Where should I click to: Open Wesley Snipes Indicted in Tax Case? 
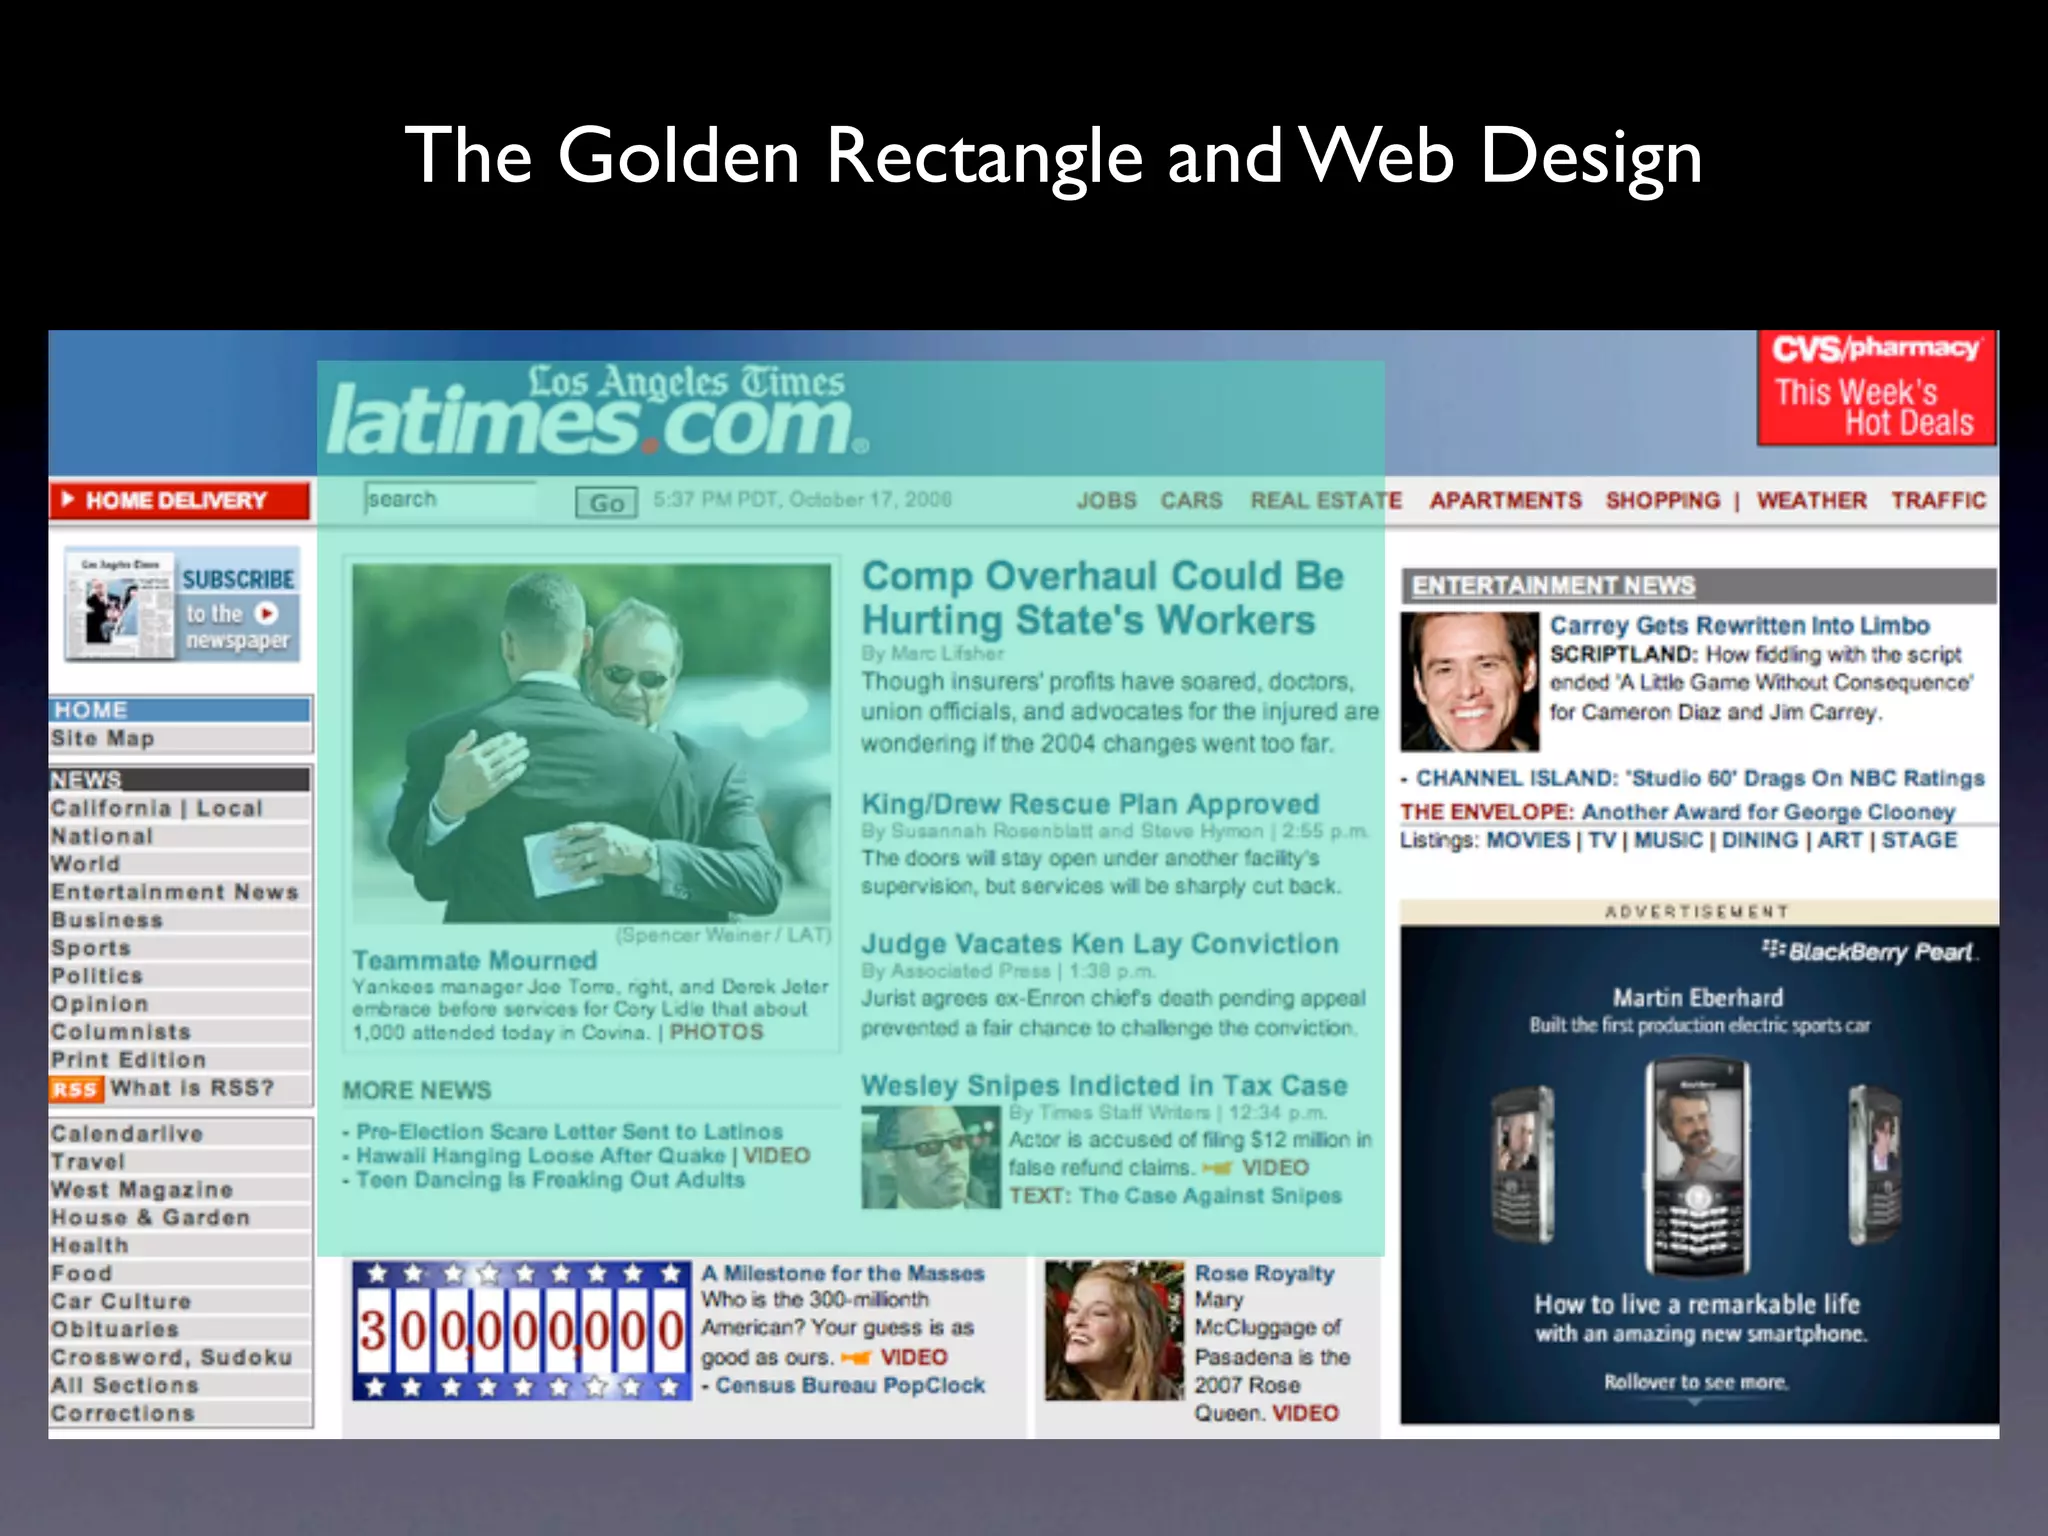point(1104,1086)
